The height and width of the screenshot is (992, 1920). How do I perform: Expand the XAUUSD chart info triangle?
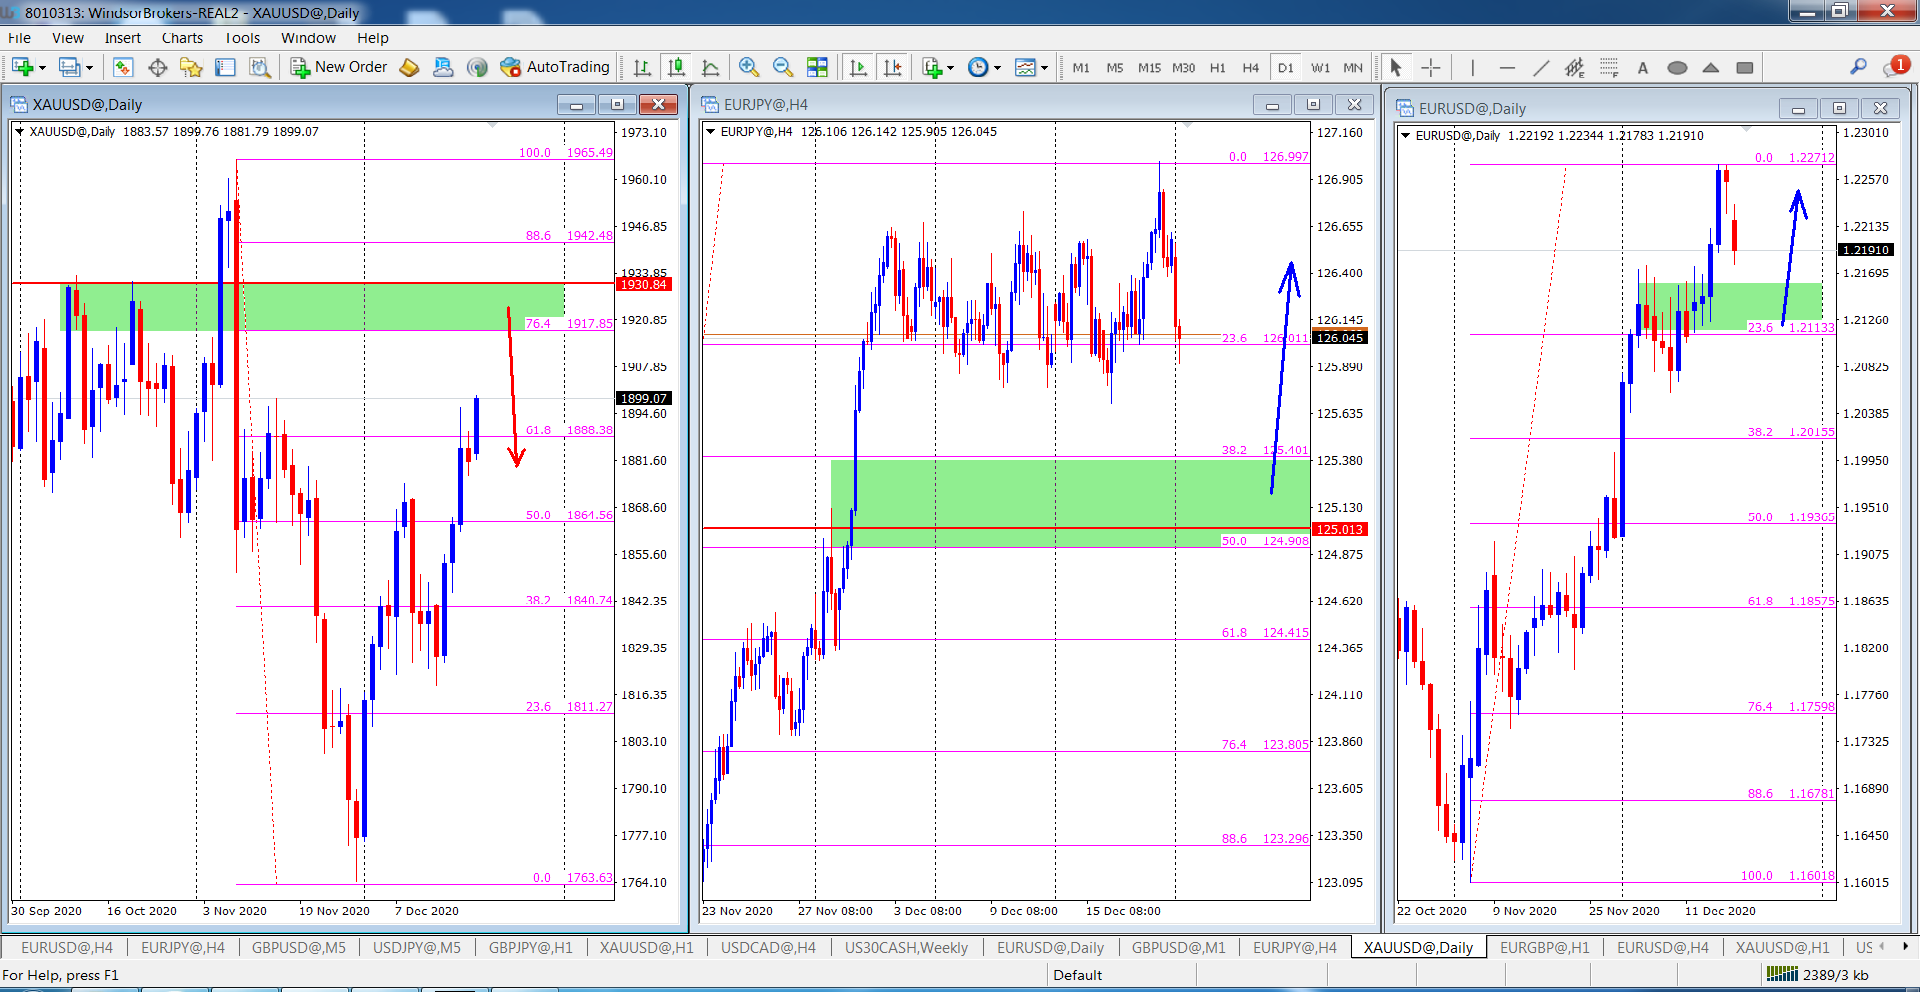(19, 131)
